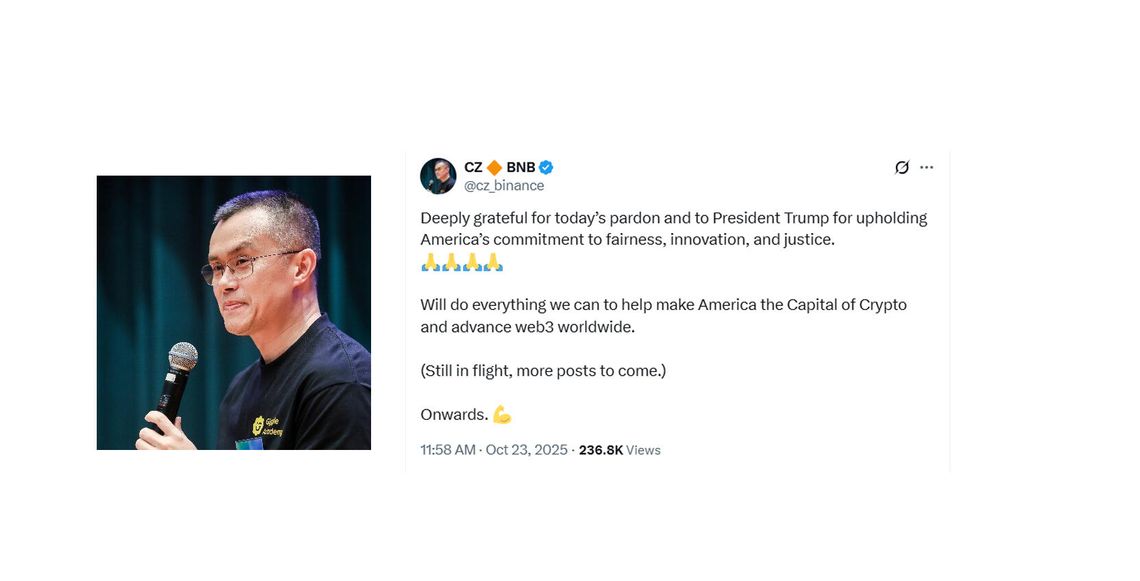The width and height of the screenshot is (1140, 581).
Task: Click the Oct 23, 2025 timestamp
Action: [x=527, y=449]
